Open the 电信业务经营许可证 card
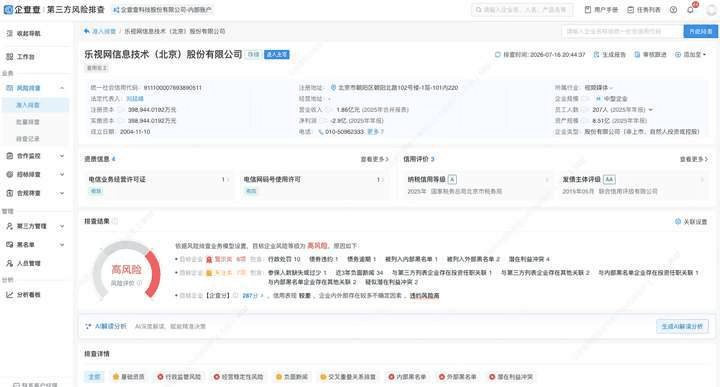Screen dimensions: 720x387 (x=158, y=185)
